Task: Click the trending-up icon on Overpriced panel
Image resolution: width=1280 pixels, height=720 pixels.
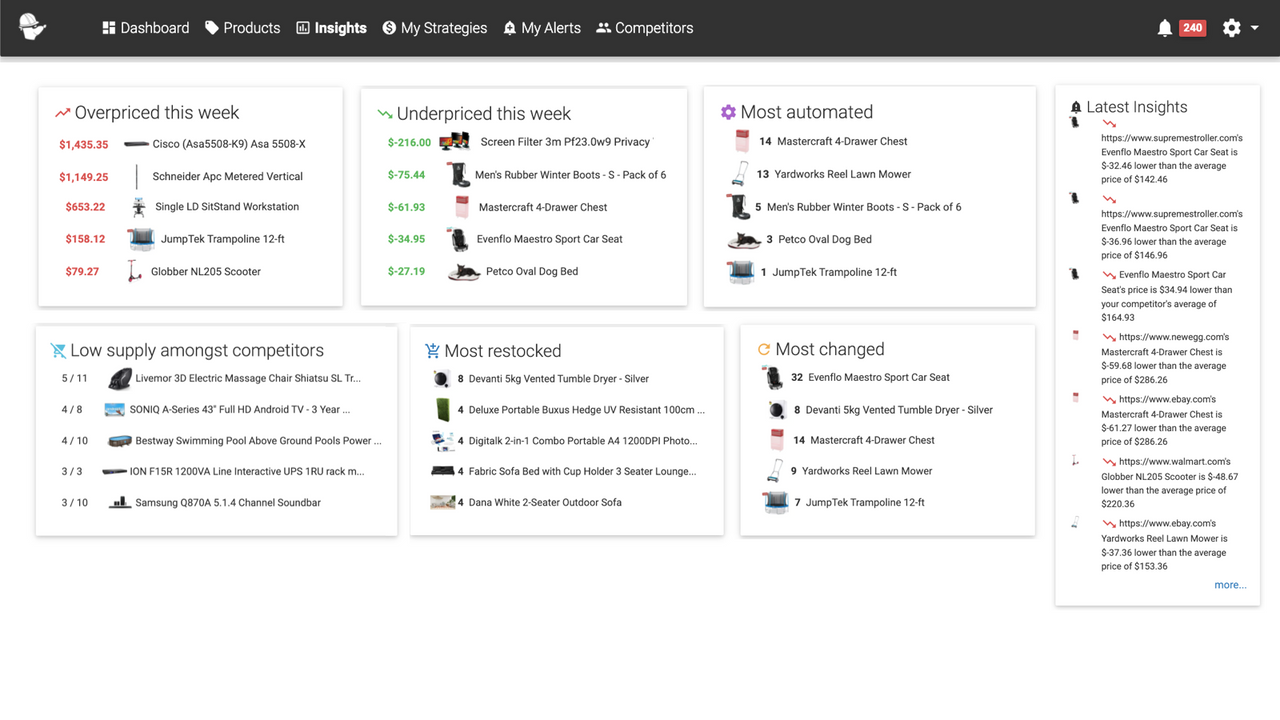Action: coord(61,112)
